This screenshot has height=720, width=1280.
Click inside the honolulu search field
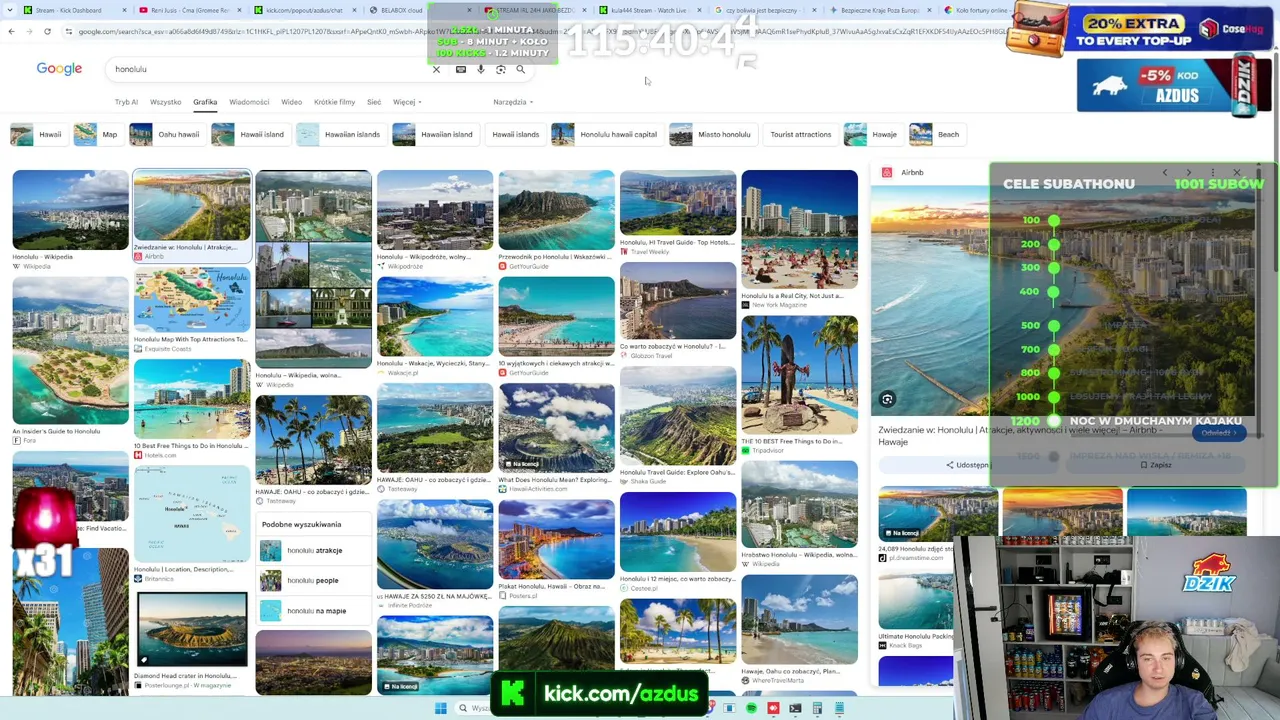tap(270, 69)
